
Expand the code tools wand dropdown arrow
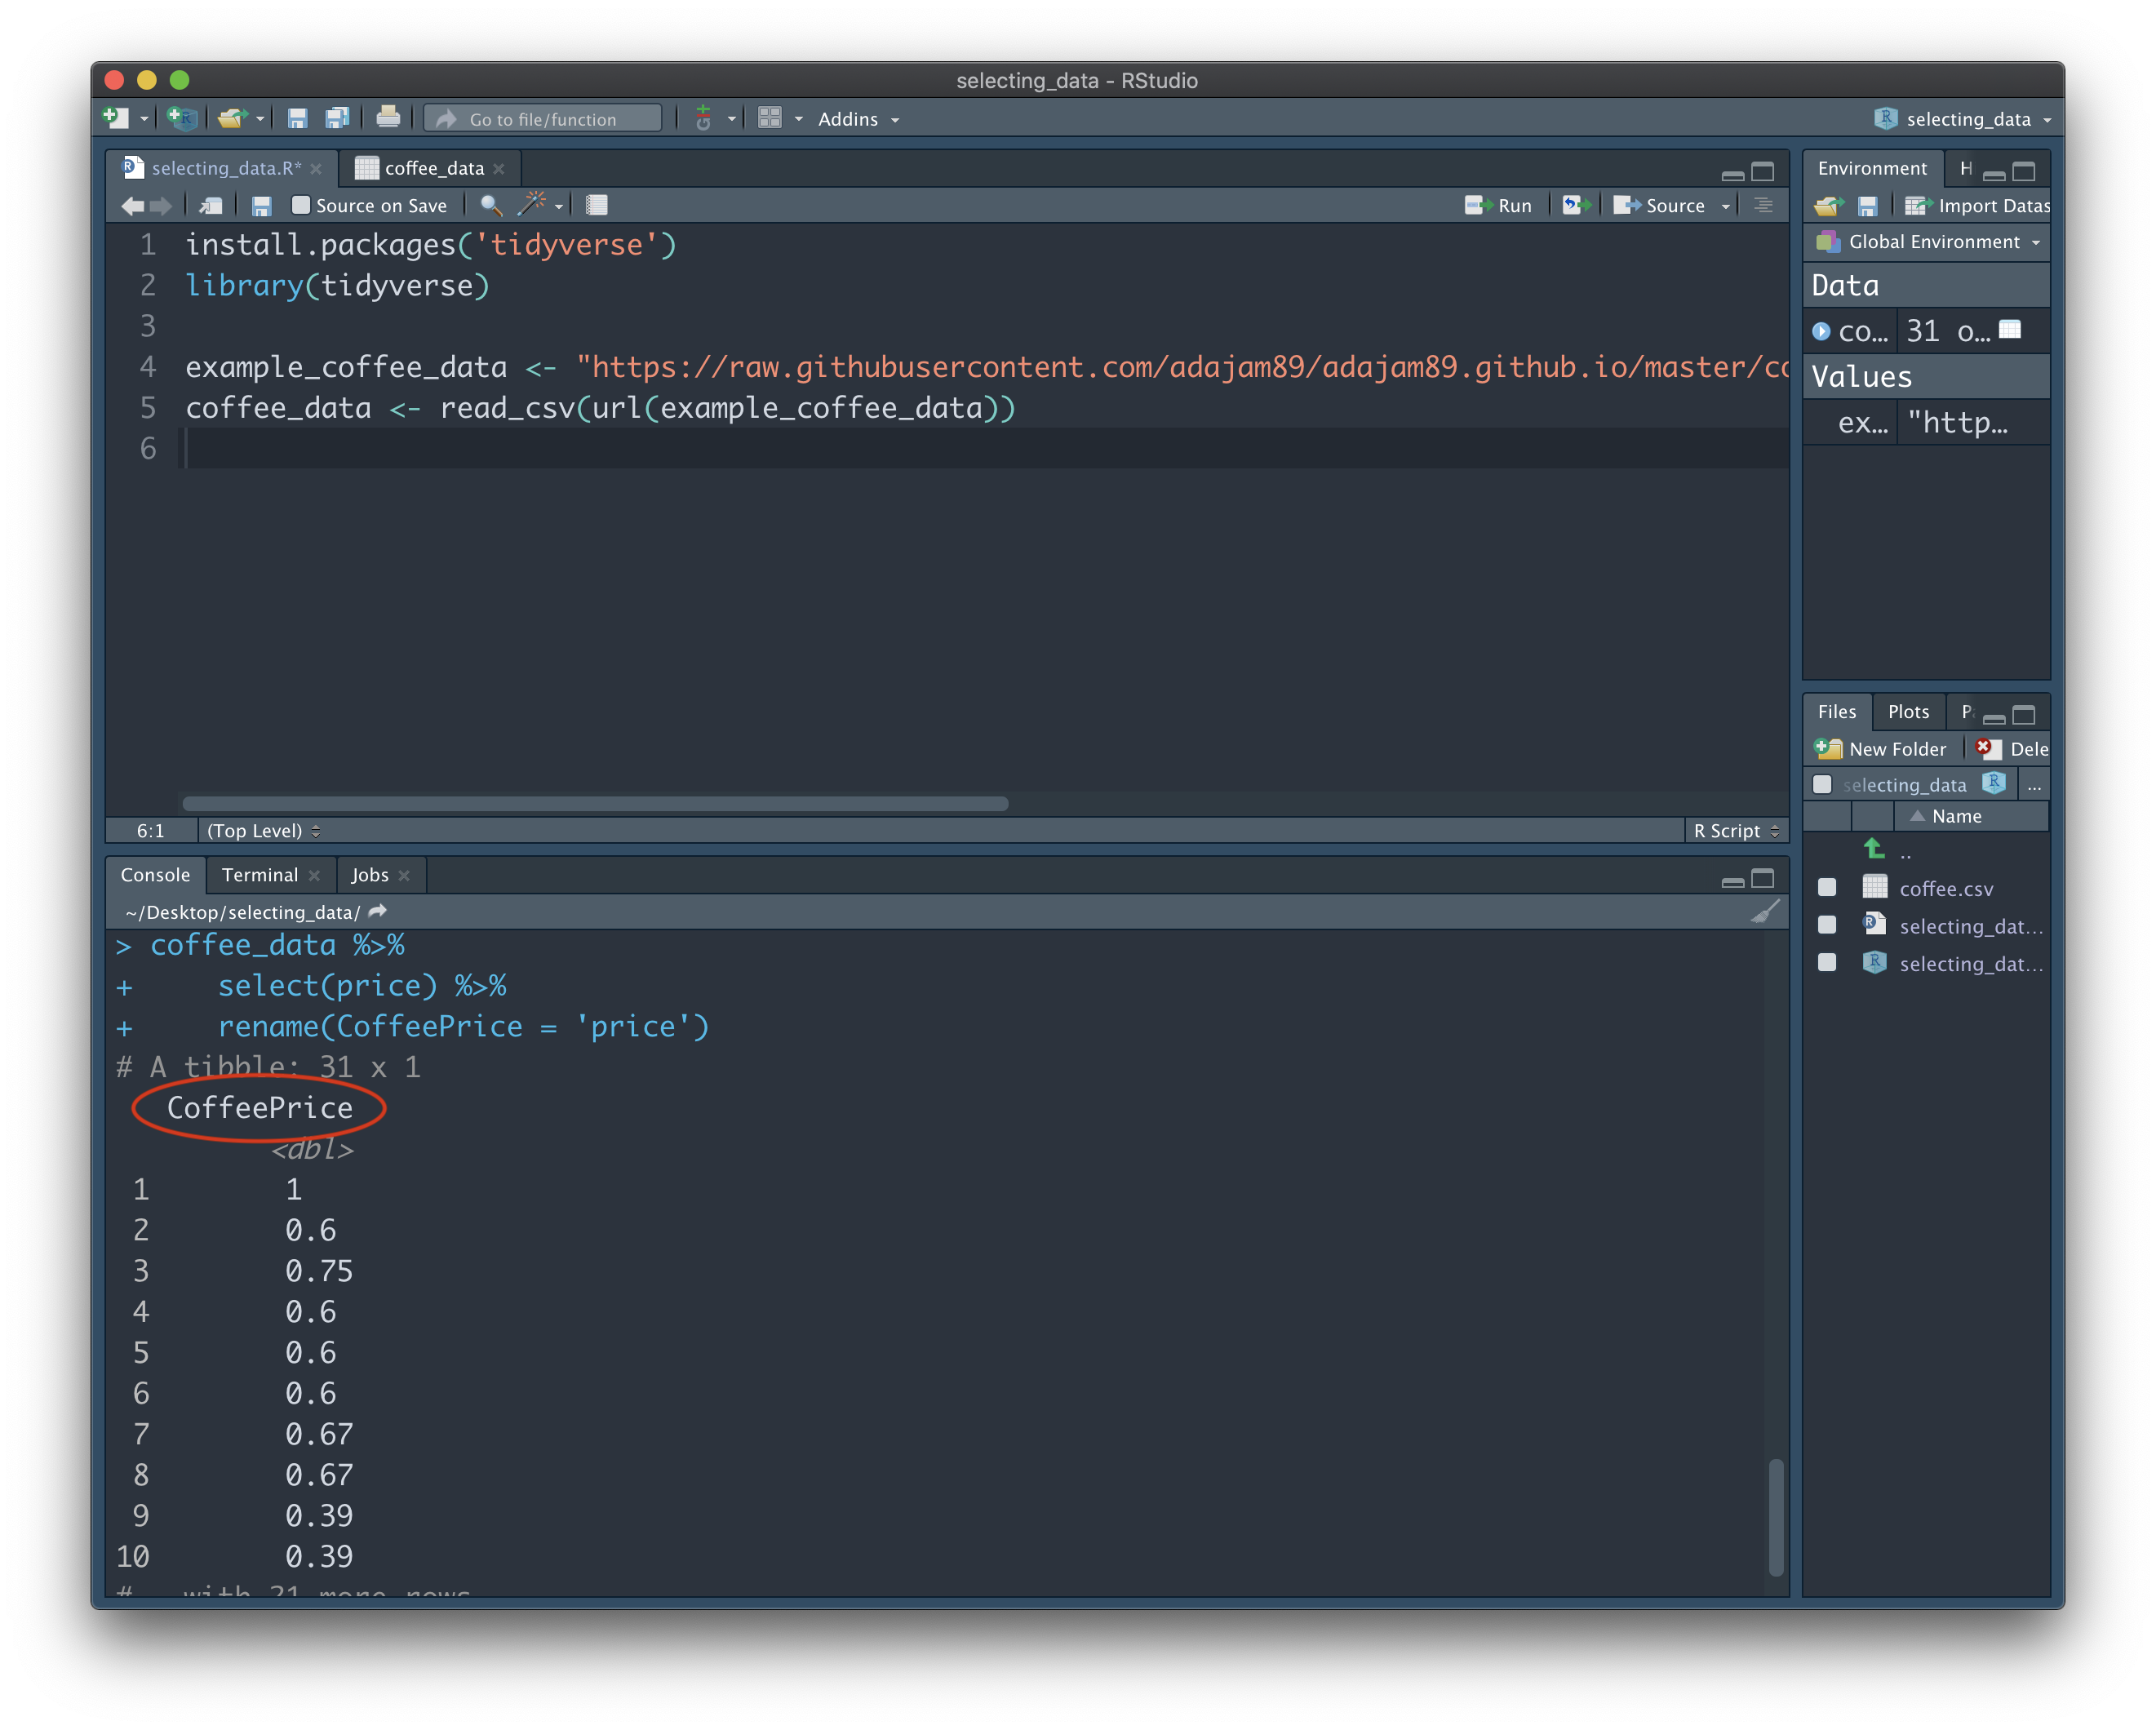pyautogui.click(x=558, y=206)
